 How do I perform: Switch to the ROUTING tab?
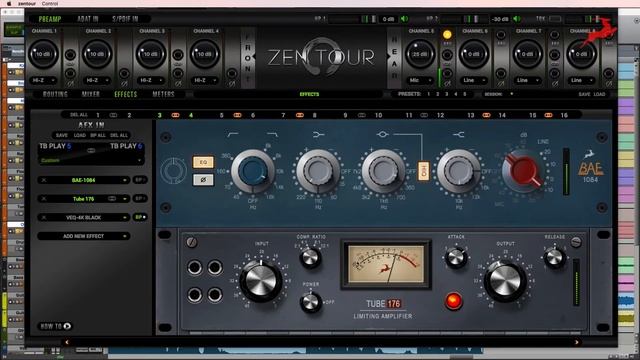55,94
